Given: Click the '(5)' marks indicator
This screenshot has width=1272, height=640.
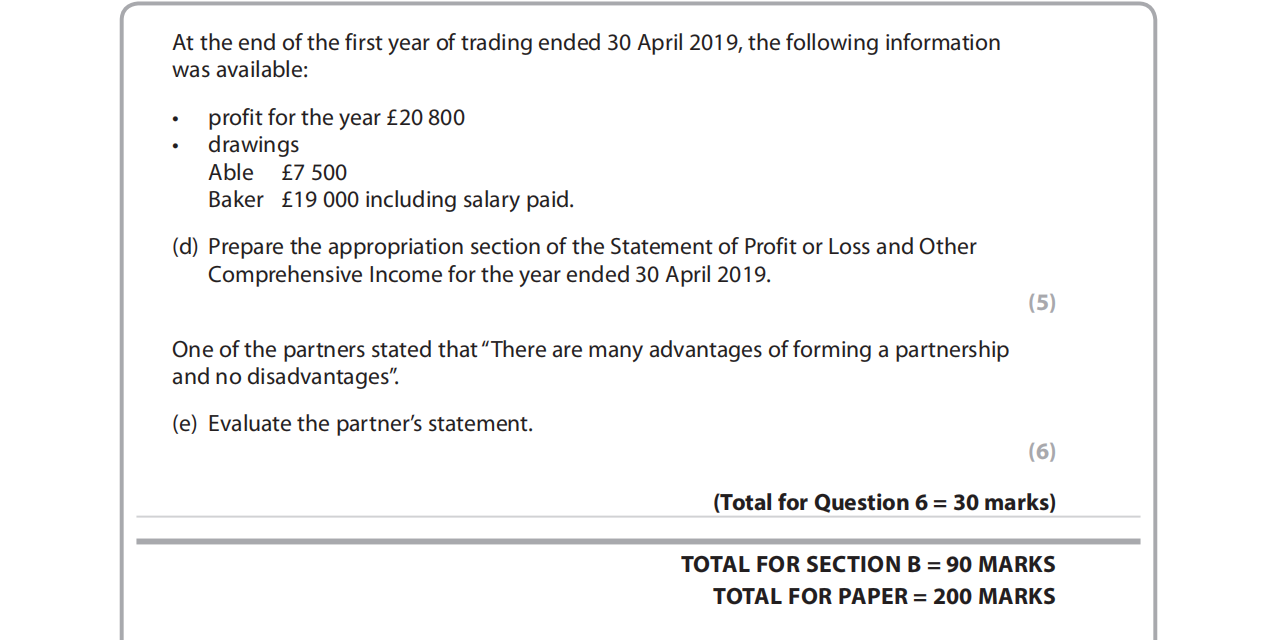Looking at the screenshot, I should pyautogui.click(x=1041, y=303).
